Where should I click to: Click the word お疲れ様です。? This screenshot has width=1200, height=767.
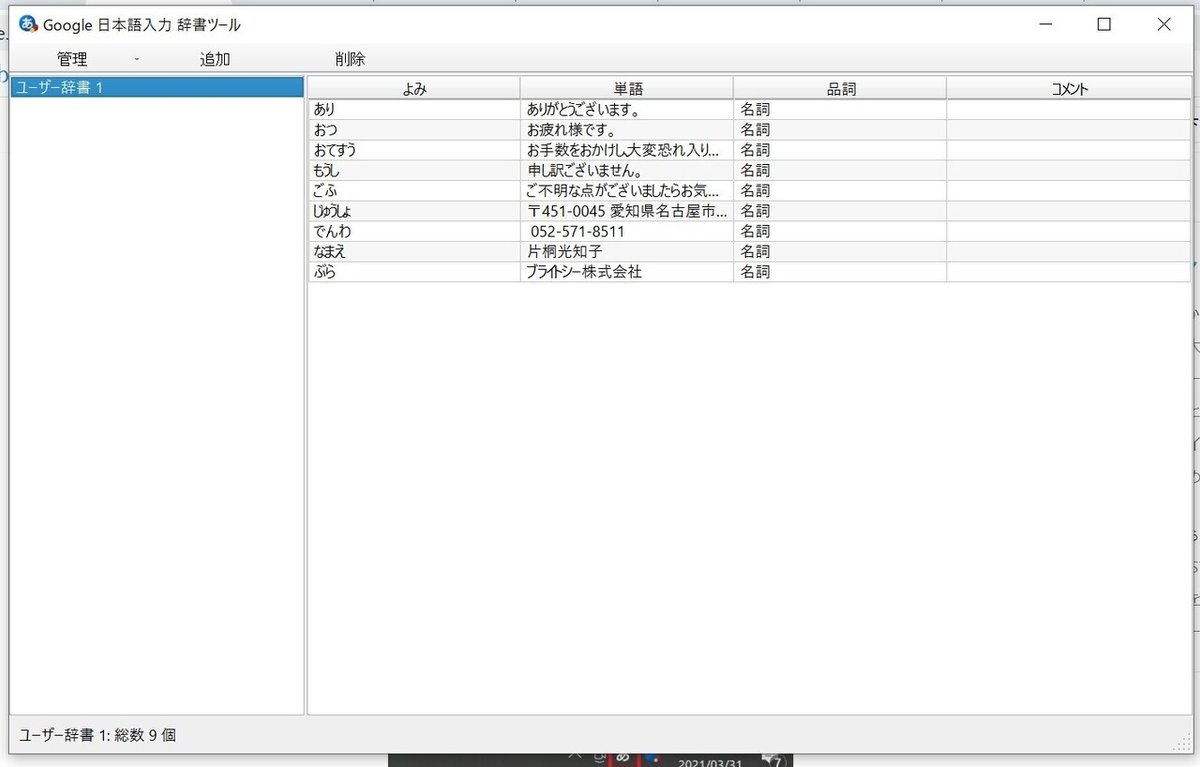pyautogui.click(x=571, y=130)
